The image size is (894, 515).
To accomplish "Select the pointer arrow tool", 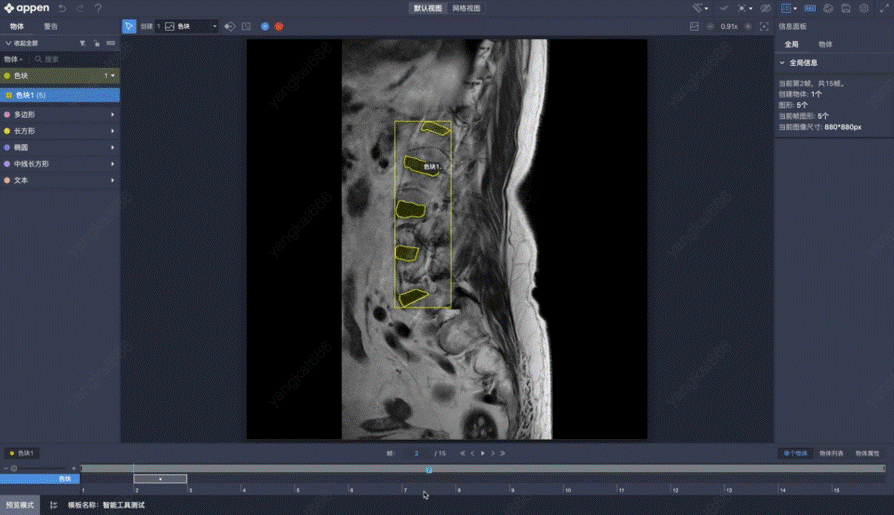I will [x=129, y=26].
